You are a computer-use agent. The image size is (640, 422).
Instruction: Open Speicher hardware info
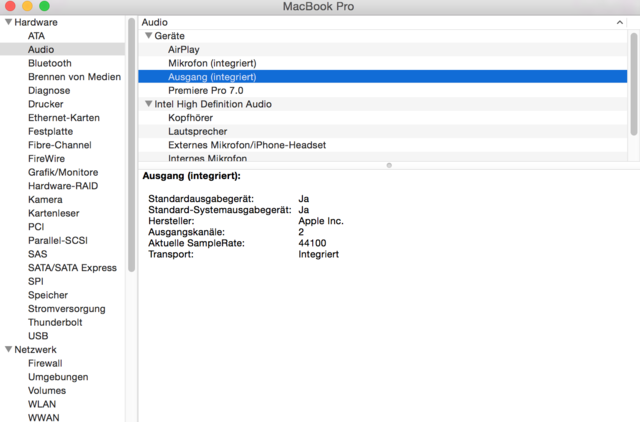[48, 295]
